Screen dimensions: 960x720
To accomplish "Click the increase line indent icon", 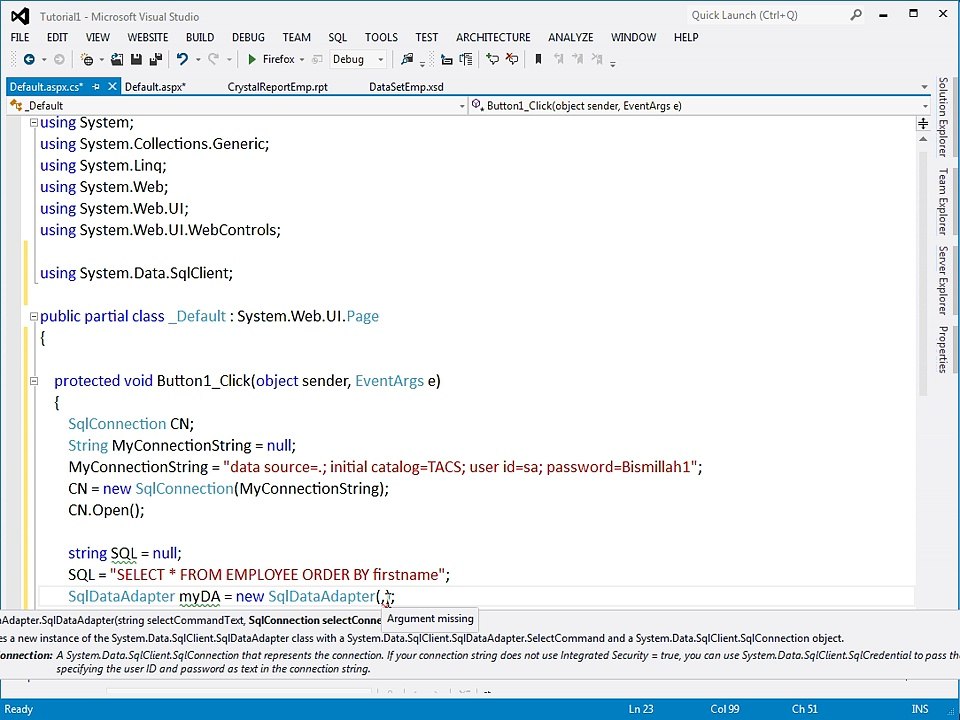I will click(466, 59).
